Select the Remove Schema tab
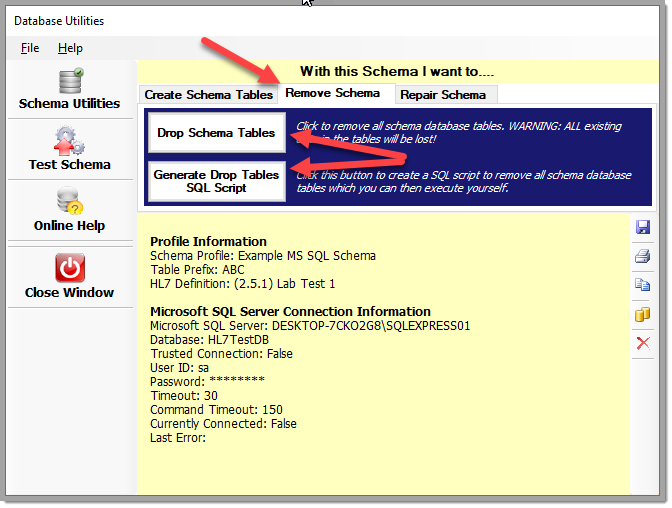The width and height of the screenshot is (672, 508). click(332, 93)
